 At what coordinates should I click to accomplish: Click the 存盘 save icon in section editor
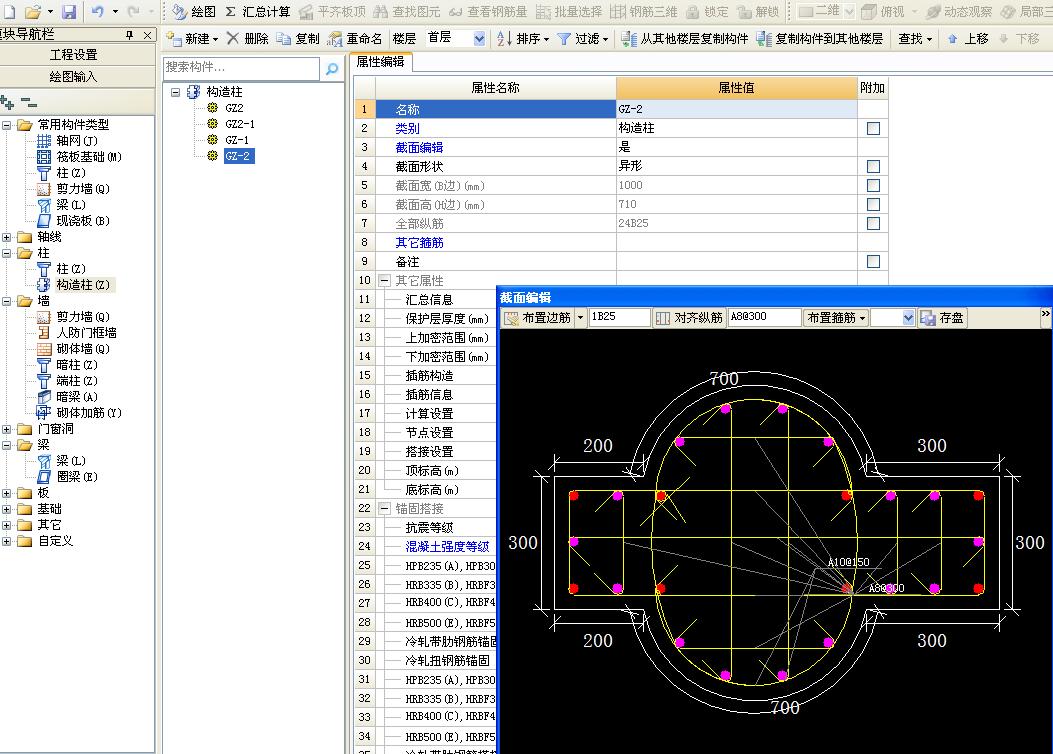[928, 318]
